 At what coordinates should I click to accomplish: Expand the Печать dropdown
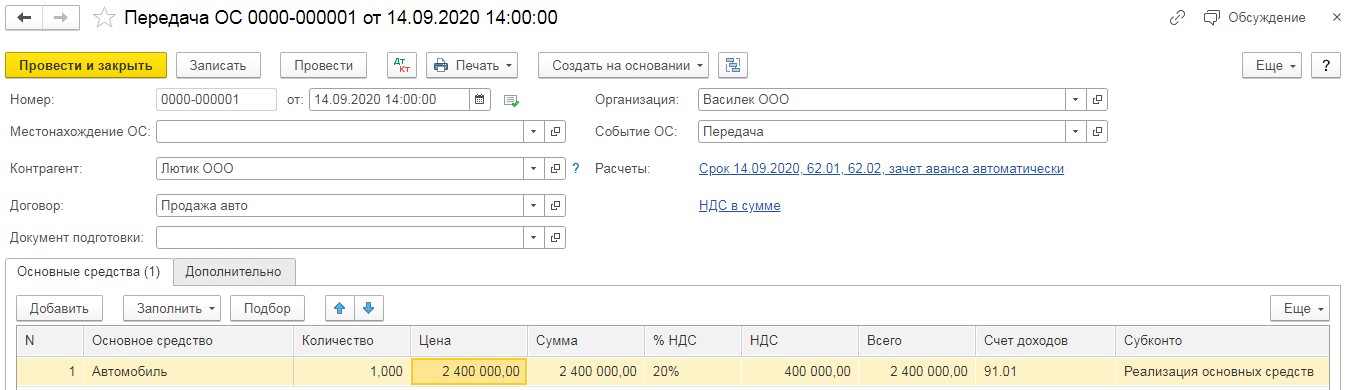[x=472, y=65]
